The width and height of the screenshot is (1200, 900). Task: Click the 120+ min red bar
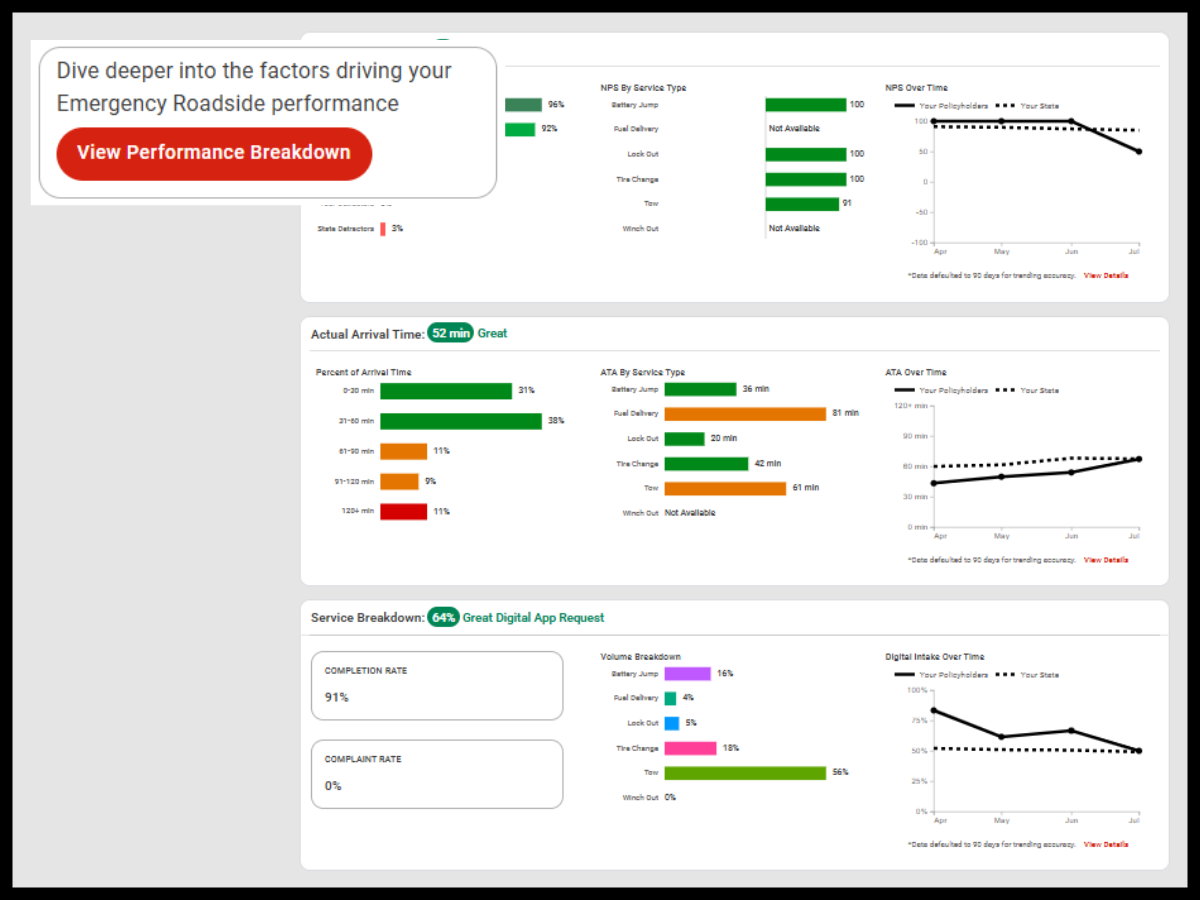[402, 511]
